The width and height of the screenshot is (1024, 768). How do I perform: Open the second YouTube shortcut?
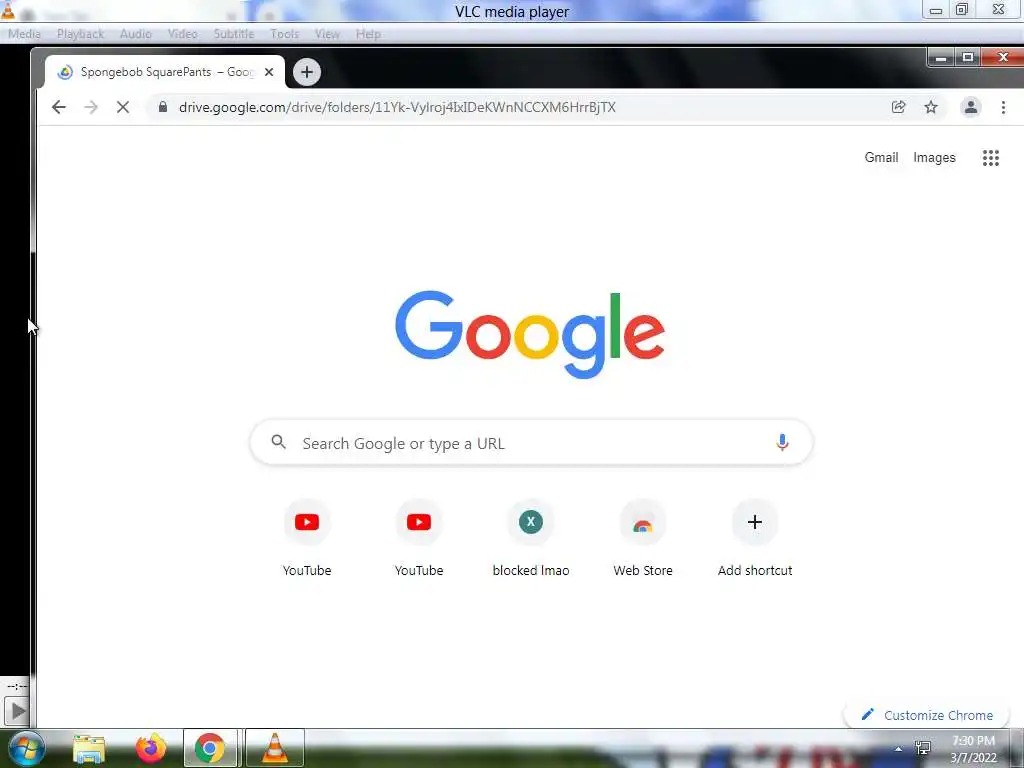click(x=419, y=539)
